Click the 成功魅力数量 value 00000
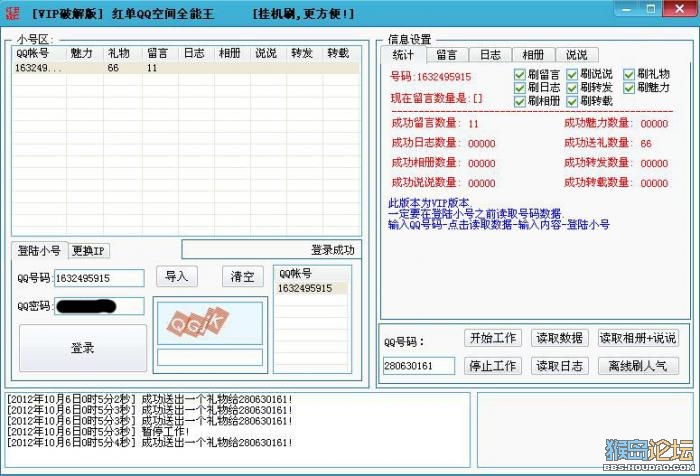Viewport: 700px width, 476px height. click(x=654, y=124)
